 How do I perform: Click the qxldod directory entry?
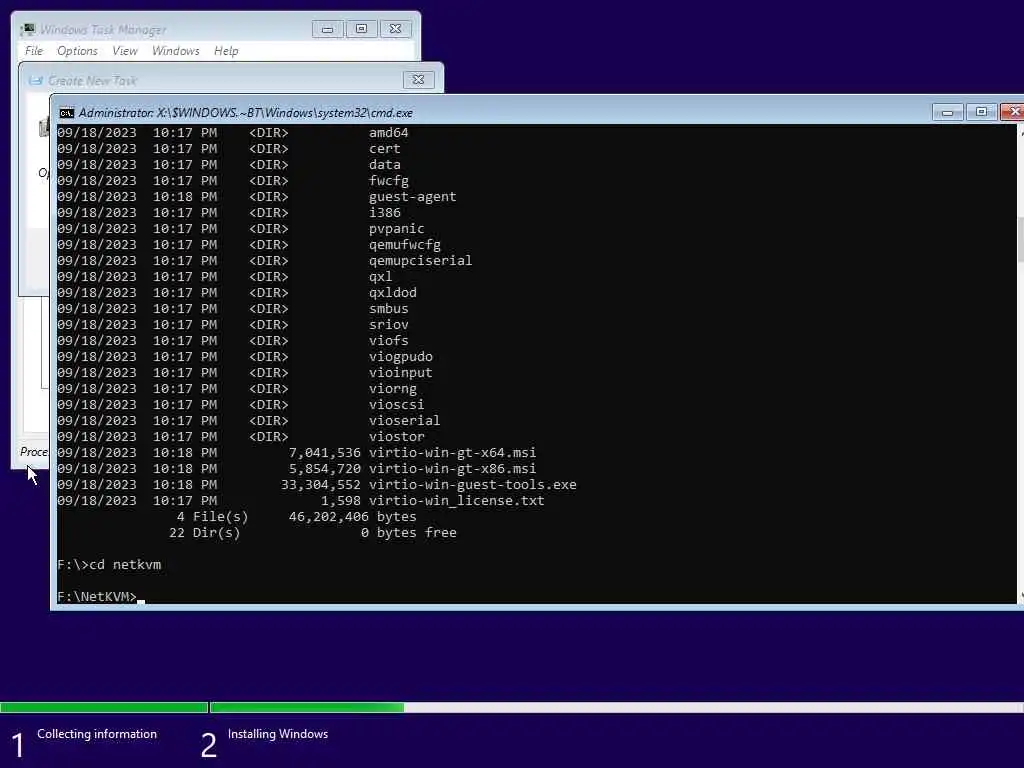pos(392,293)
